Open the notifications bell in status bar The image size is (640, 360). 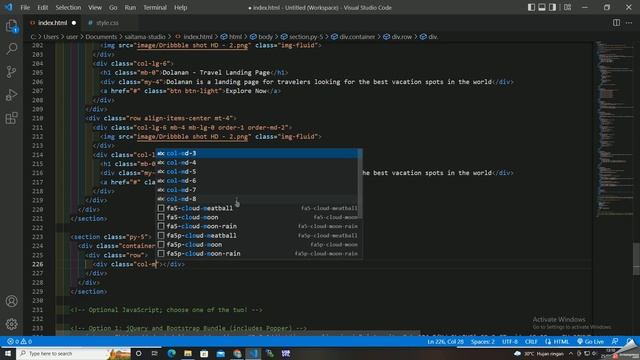[x=630, y=341]
